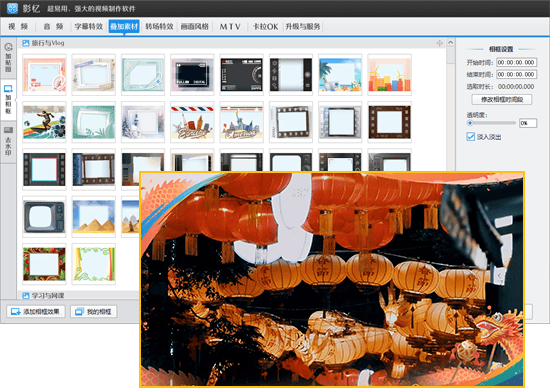Screen dimensions: 550x389
Task: Adjust the 透明度 slider handle
Action: tap(470, 123)
